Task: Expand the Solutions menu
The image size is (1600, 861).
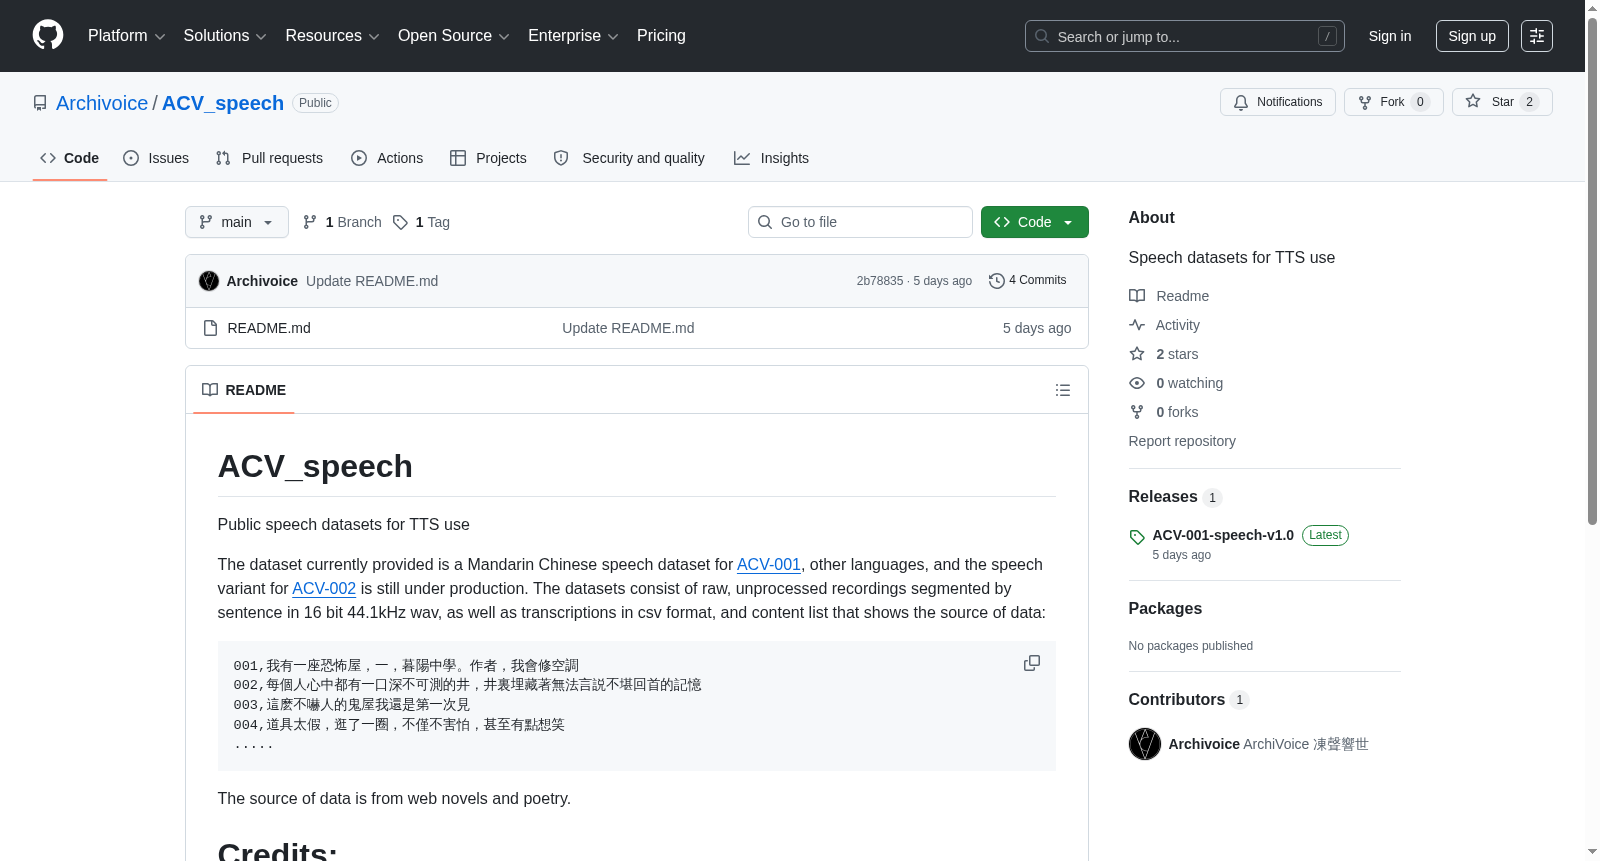Action: coord(225,36)
